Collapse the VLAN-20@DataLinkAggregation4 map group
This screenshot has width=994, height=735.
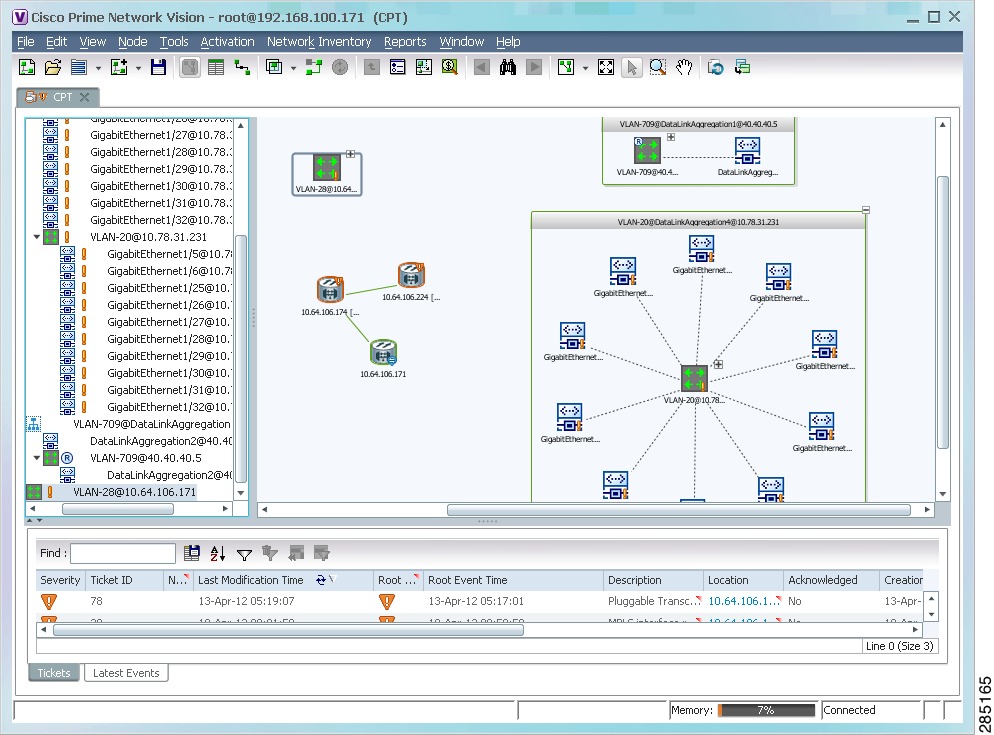point(866,210)
